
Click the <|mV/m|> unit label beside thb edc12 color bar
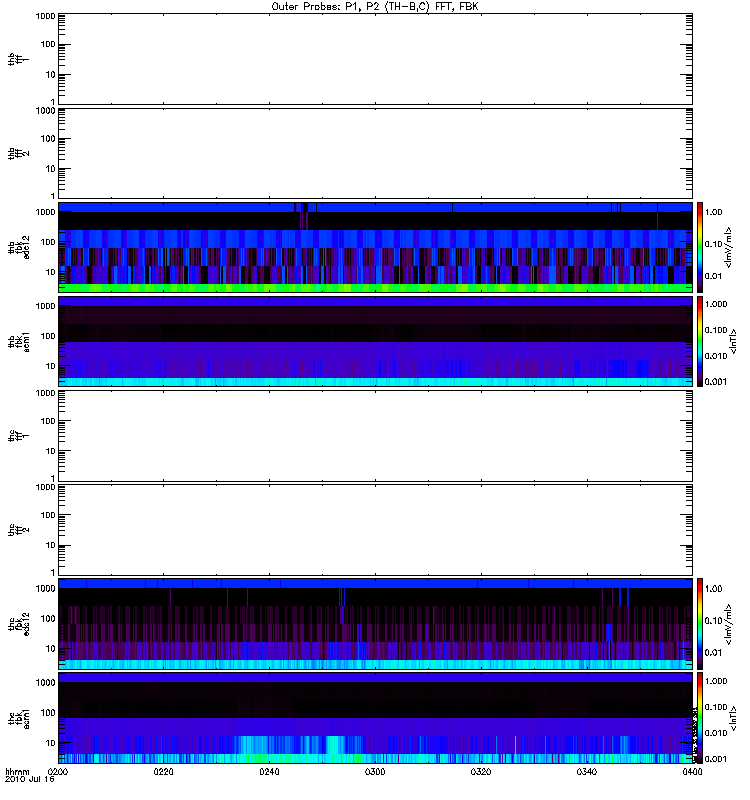tap(729, 247)
